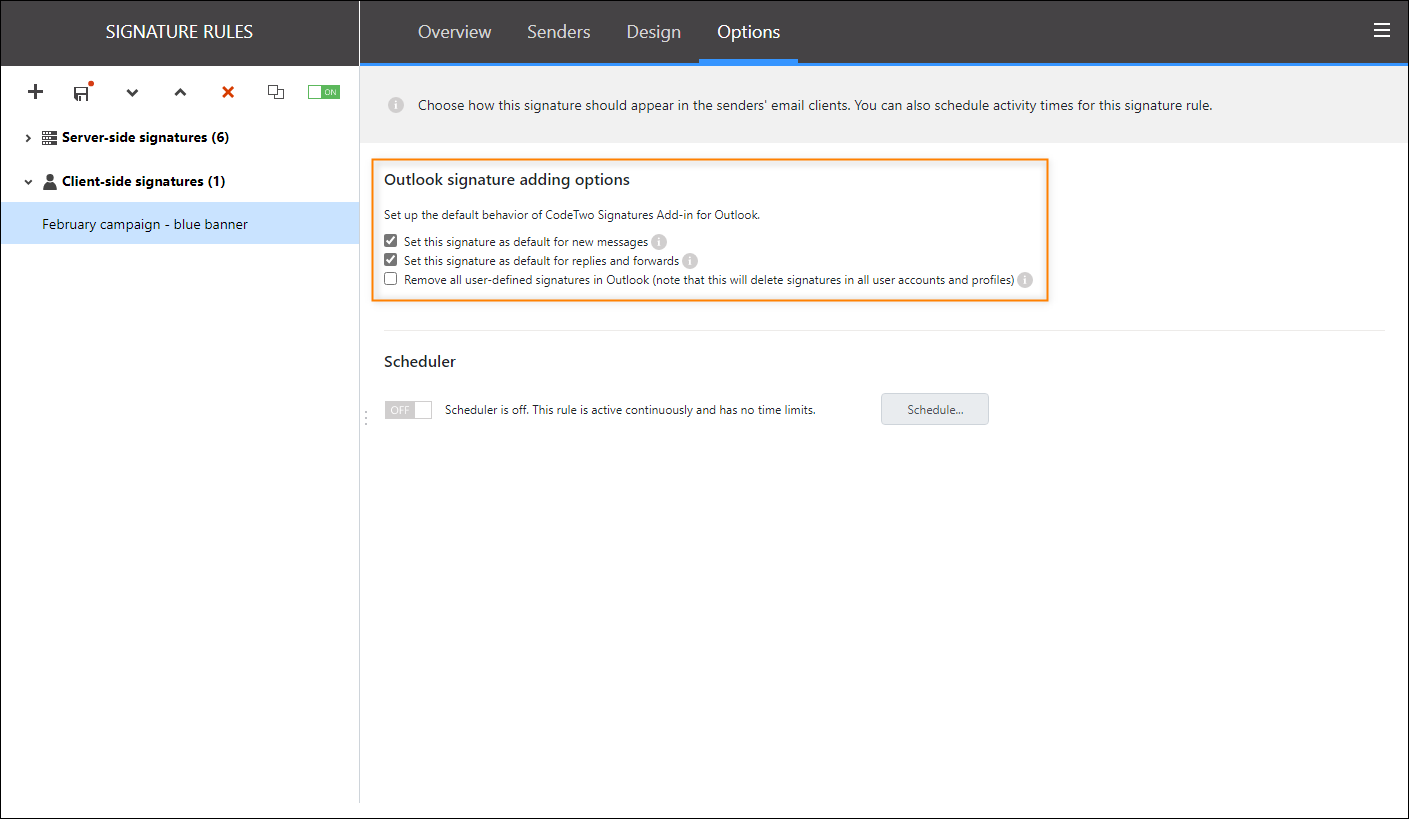The height and width of the screenshot is (819, 1409).
Task: Expand the Server-side signatures group
Action: point(28,138)
